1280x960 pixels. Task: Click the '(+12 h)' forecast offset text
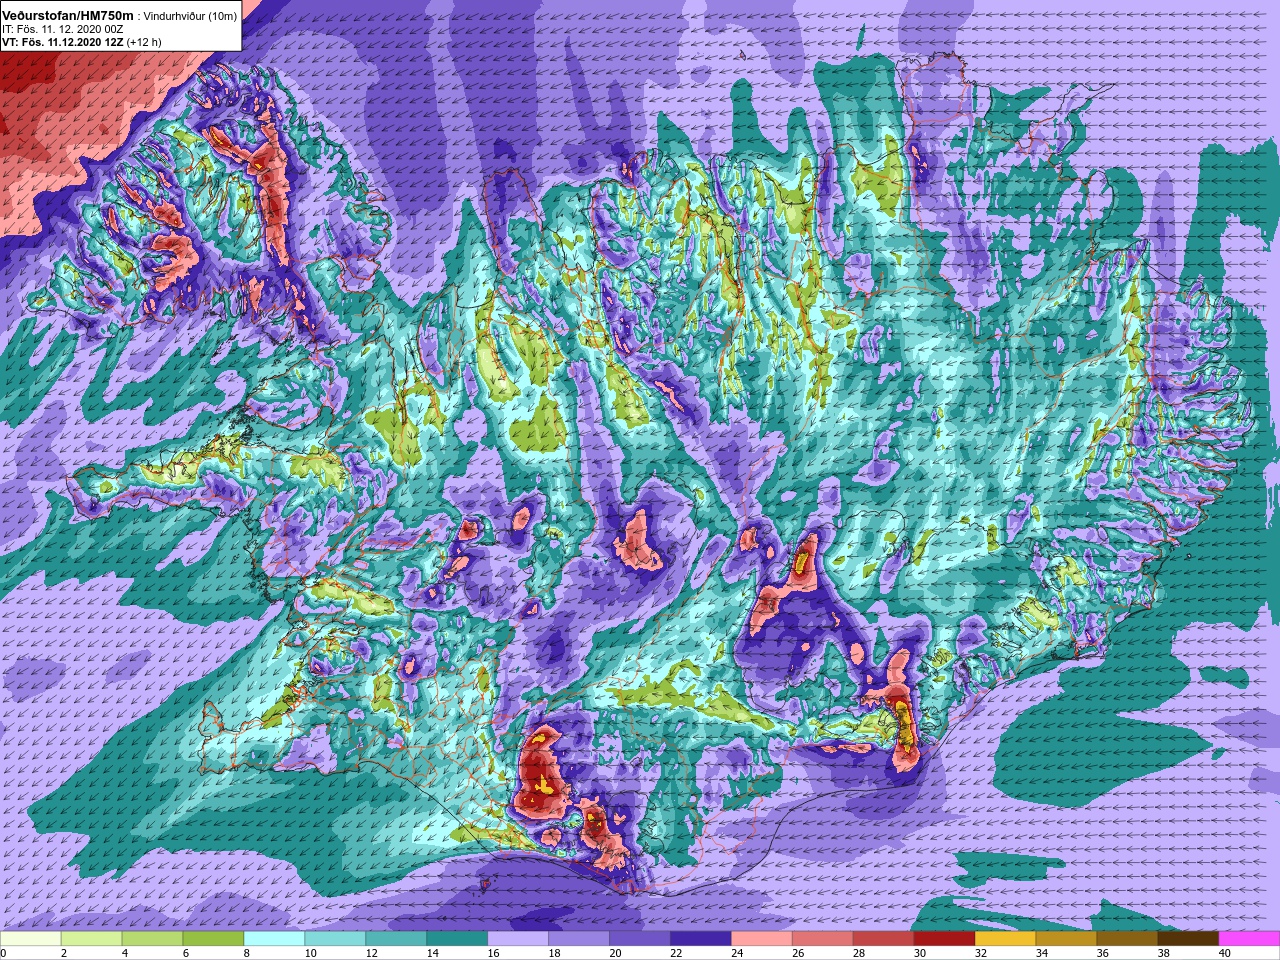pos(144,43)
